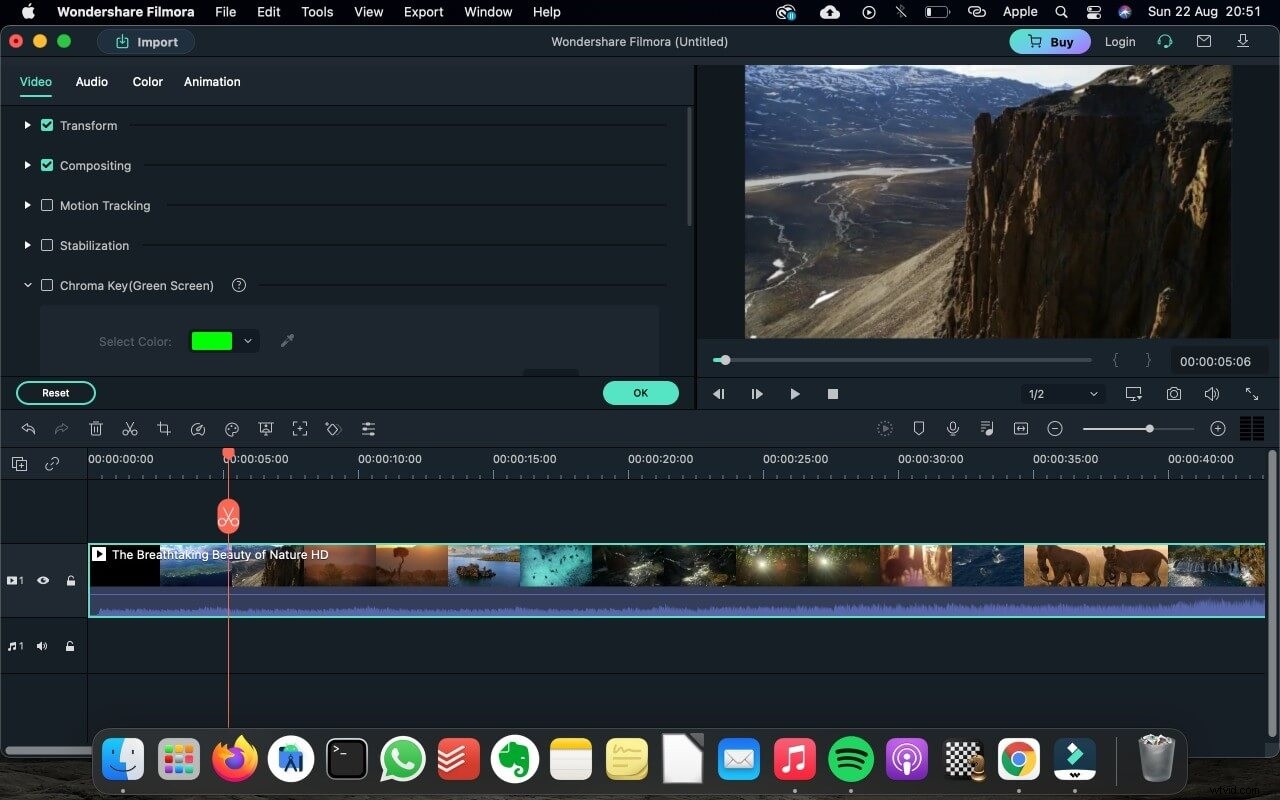Open the Audio Mixer icon
This screenshot has width=1280, height=800.
987,428
